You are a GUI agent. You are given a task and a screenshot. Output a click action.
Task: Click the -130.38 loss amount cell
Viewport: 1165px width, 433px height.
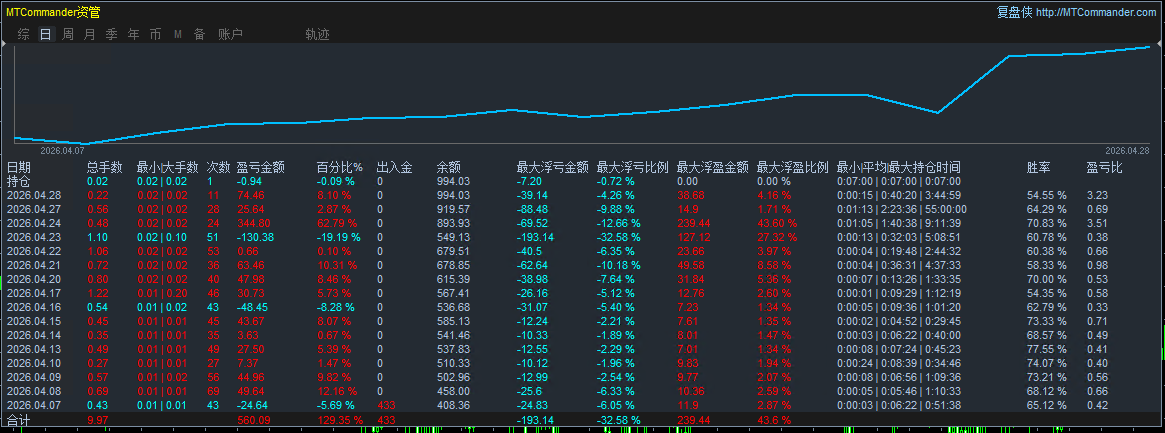pos(256,237)
